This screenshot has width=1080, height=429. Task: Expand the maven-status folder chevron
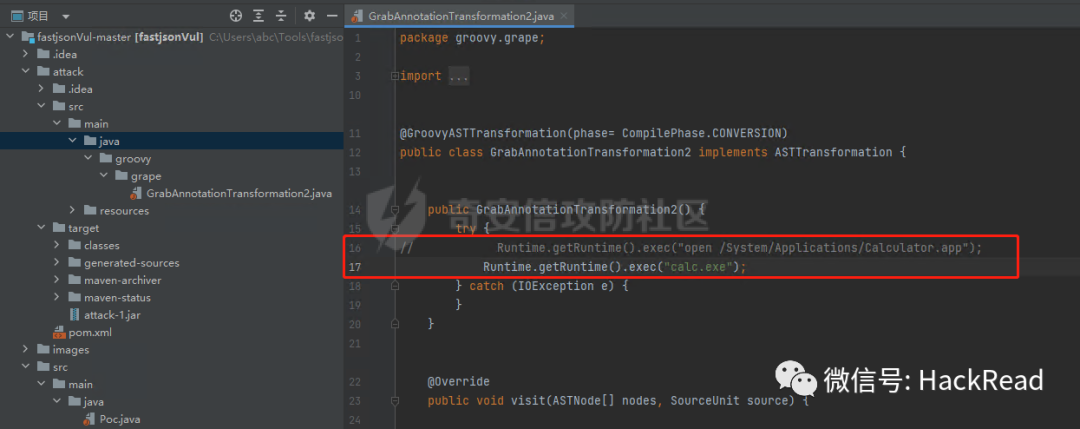coord(56,297)
